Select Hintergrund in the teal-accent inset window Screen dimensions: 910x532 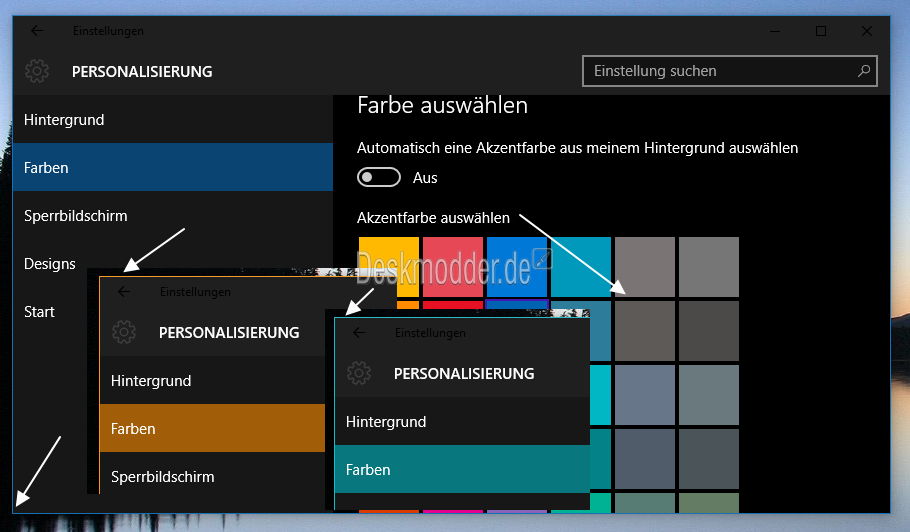(x=463, y=421)
